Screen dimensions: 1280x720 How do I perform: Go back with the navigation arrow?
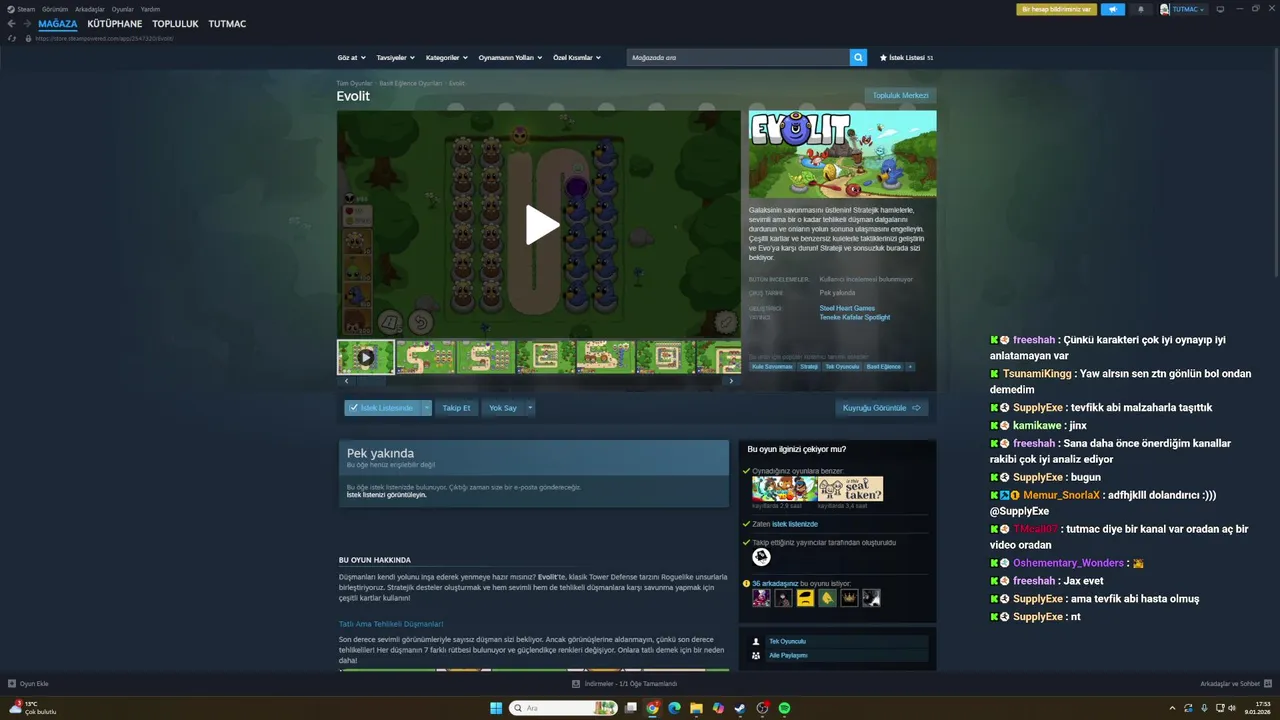[x=12, y=23]
